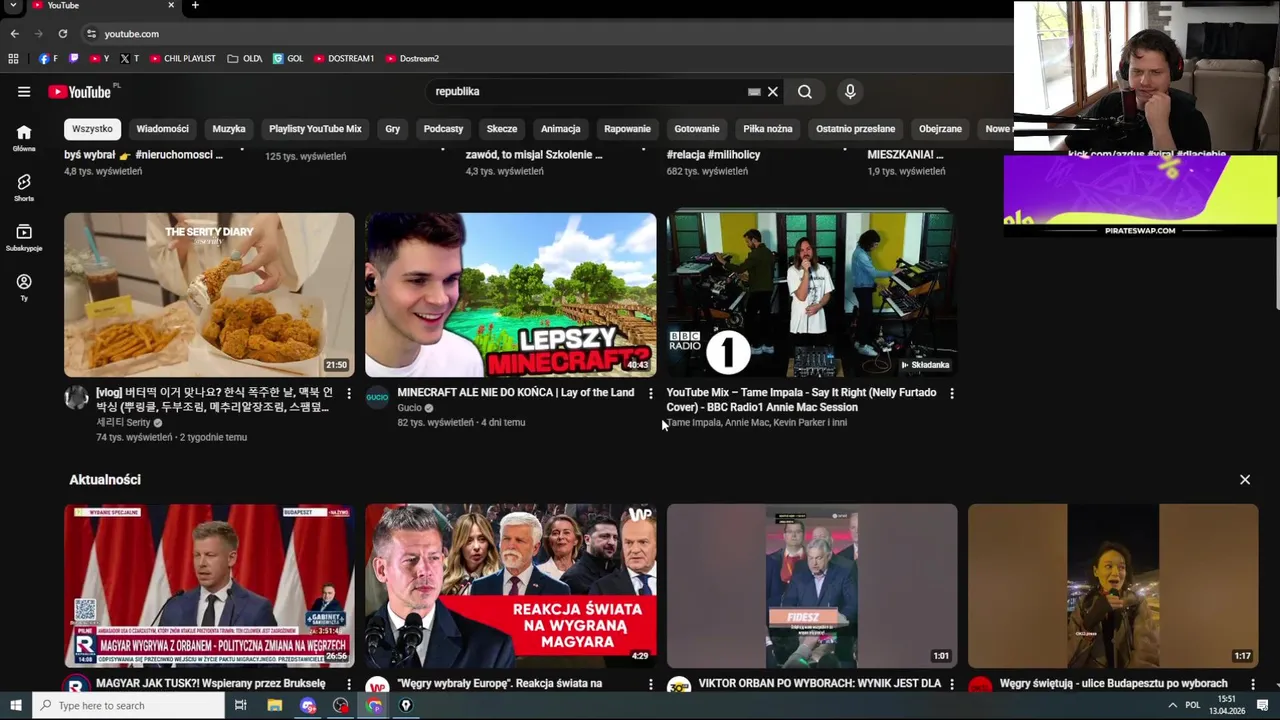Open the X bookmark labeled T

tap(130, 59)
